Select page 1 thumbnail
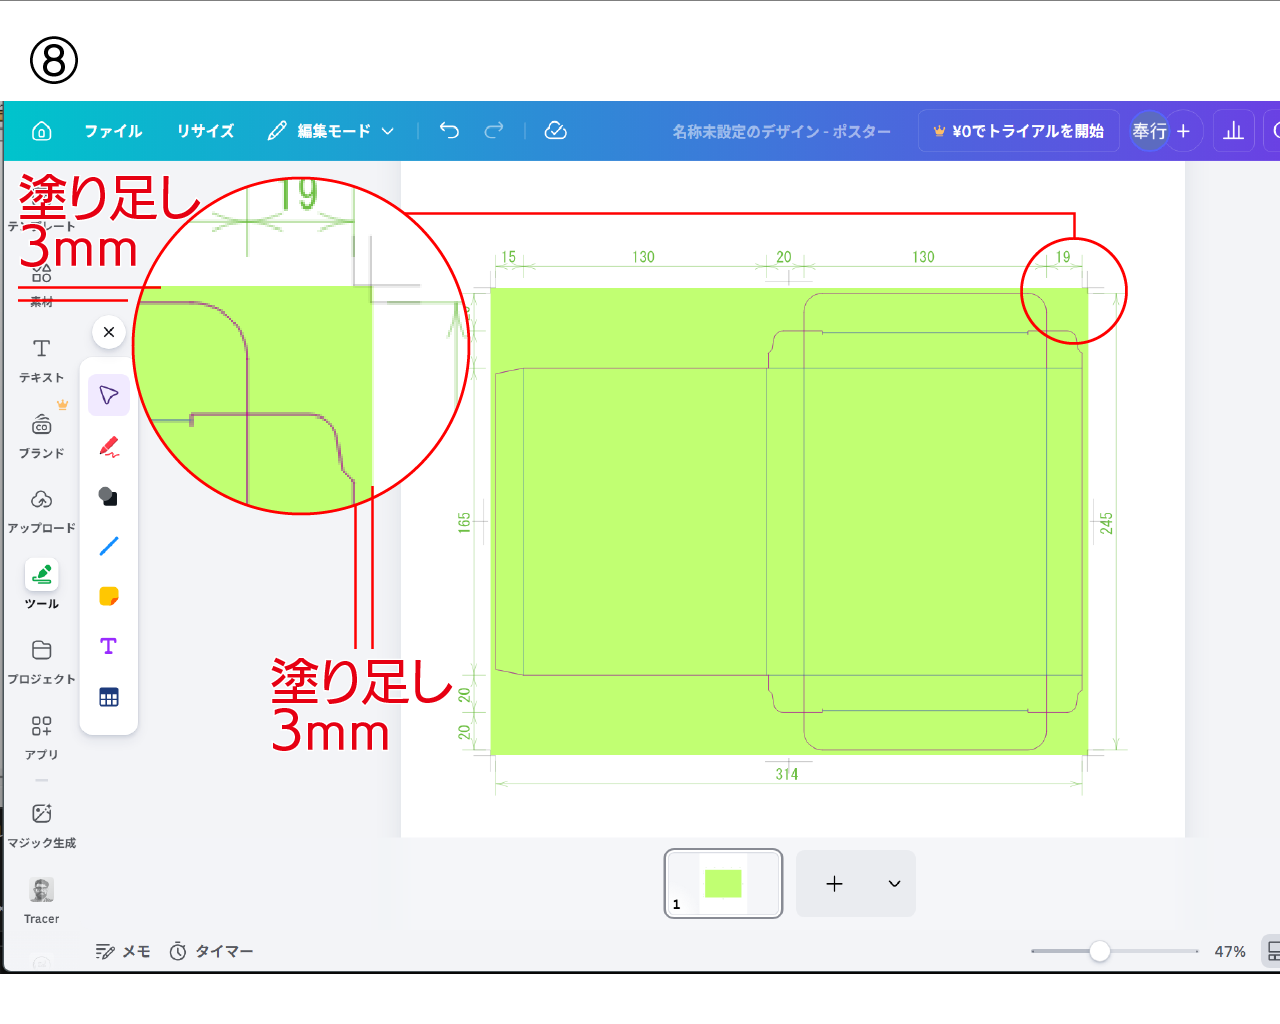 click(723, 883)
